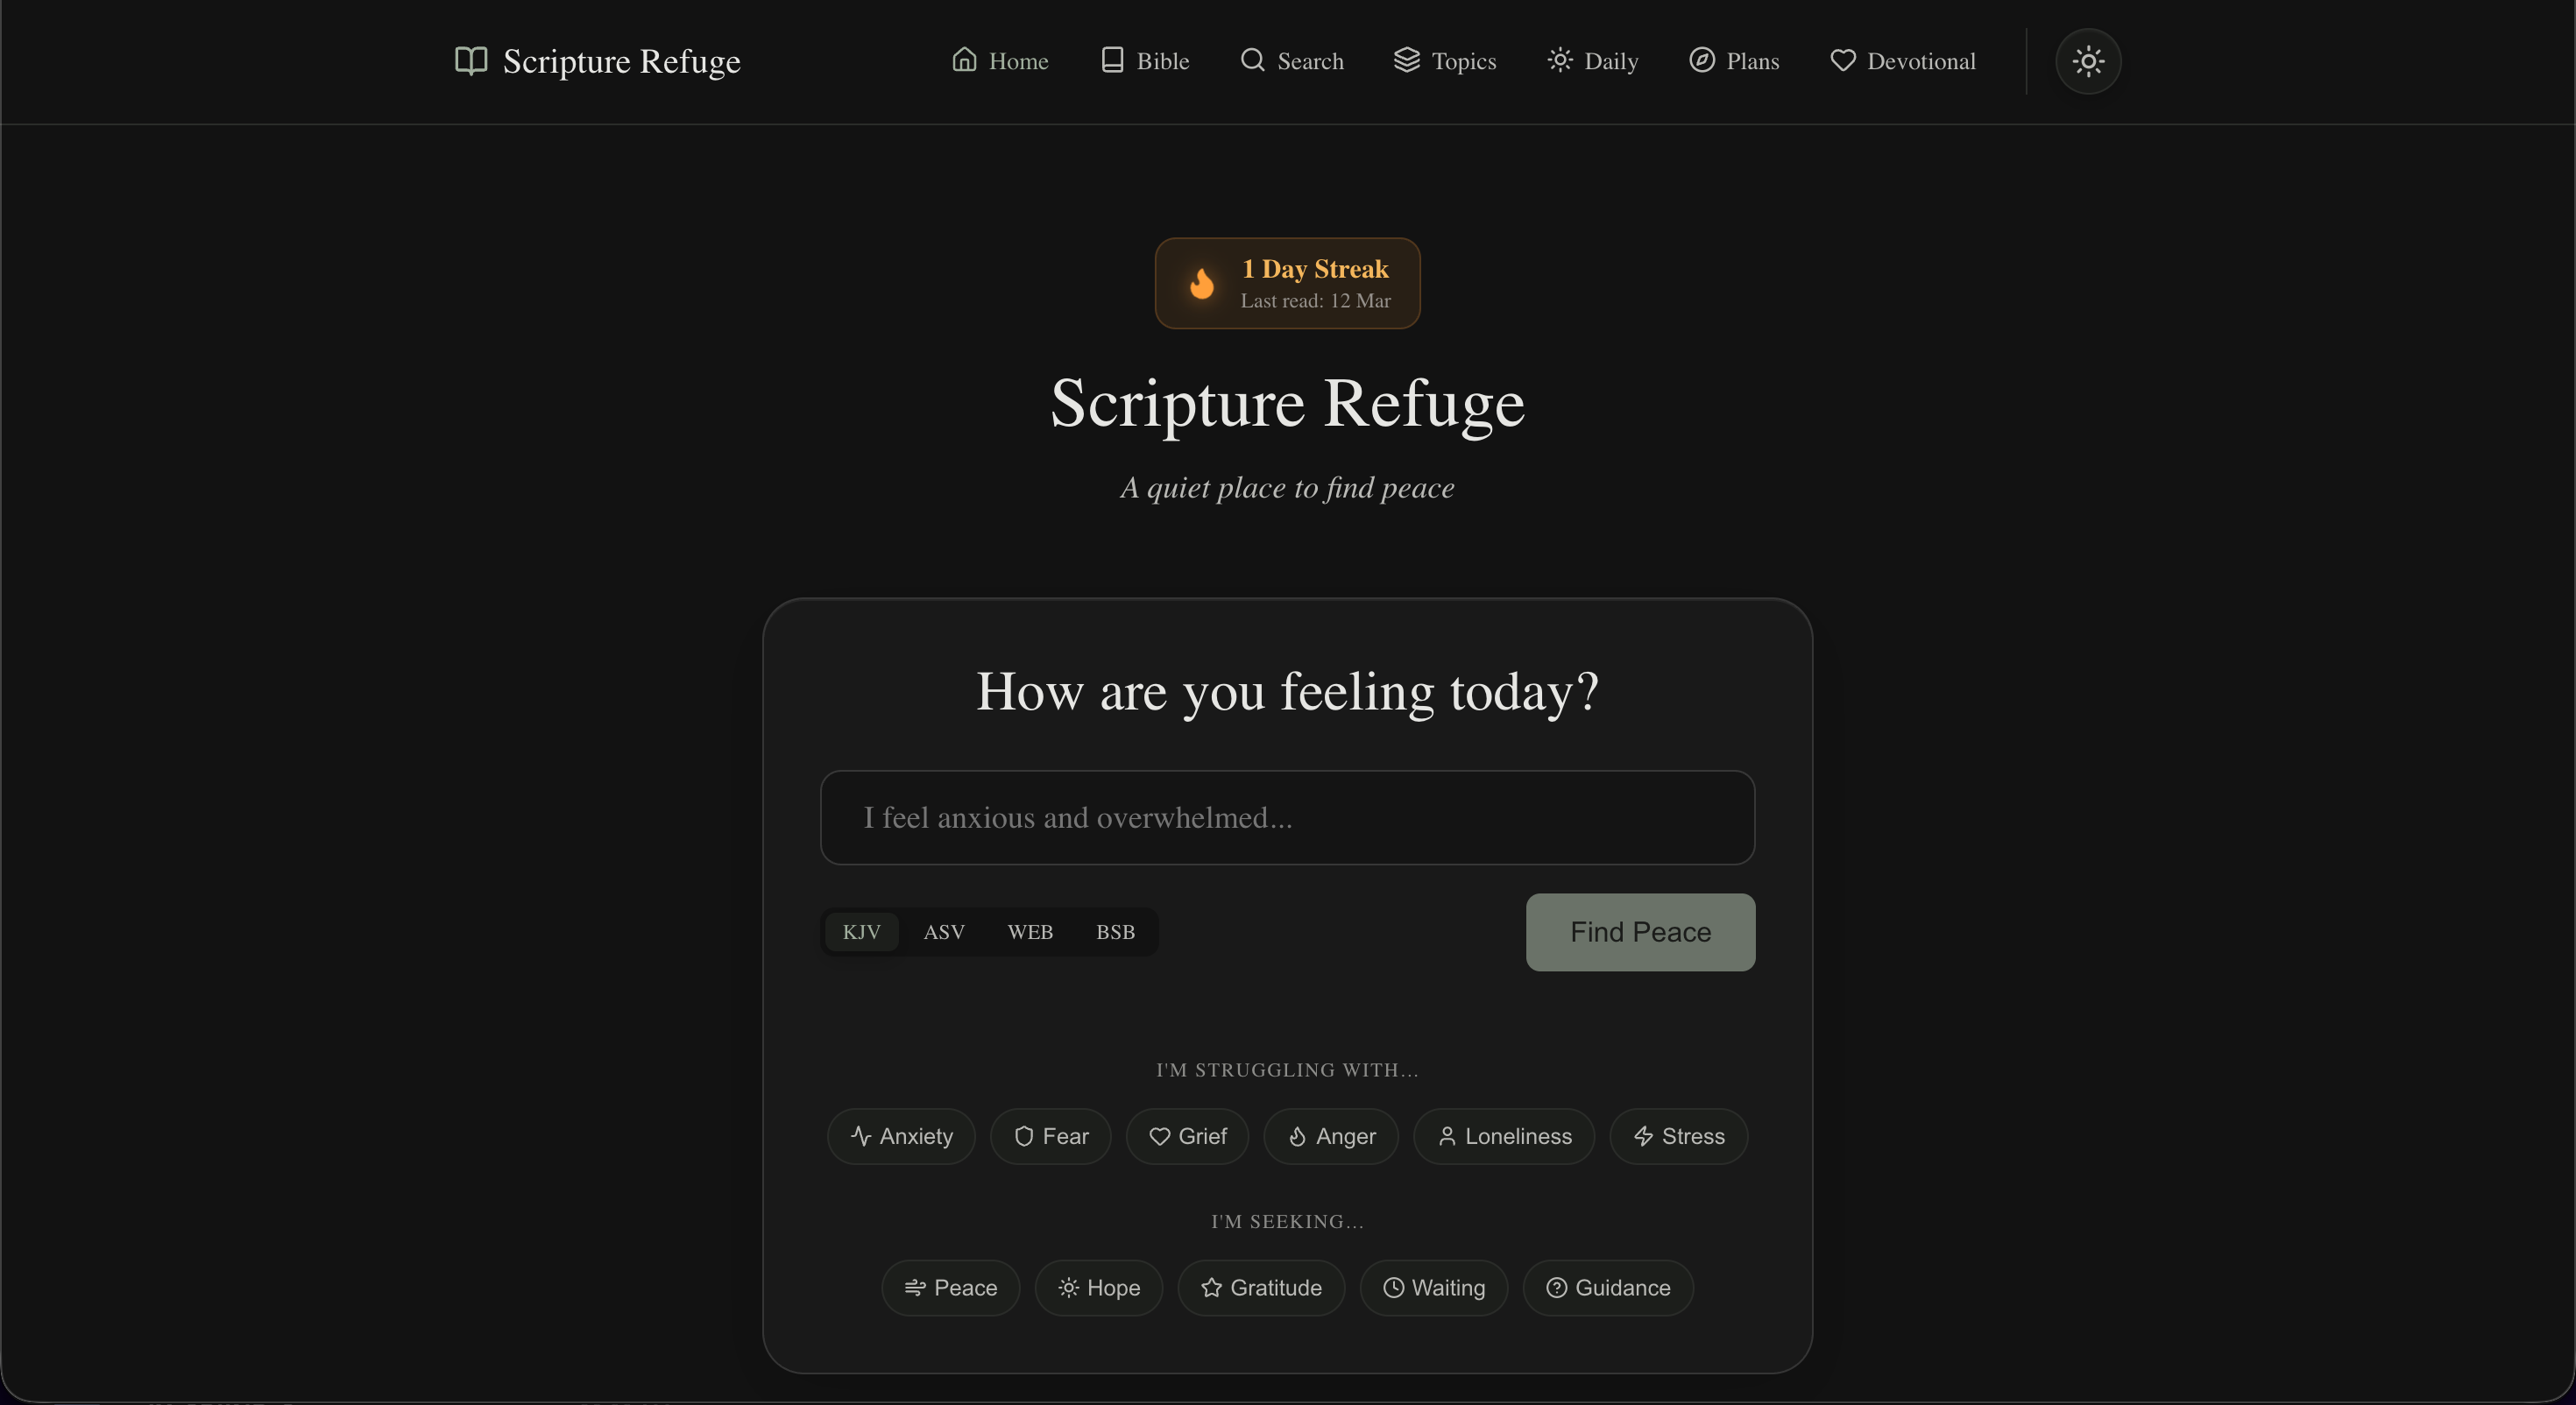Image resolution: width=2576 pixels, height=1405 pixels.
Task: Toggle the Hope seeking chip
Action: coord(1099,1288)
